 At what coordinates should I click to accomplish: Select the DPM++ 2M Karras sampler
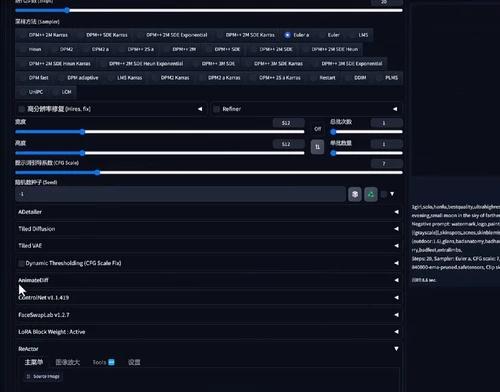coord(45,35)
